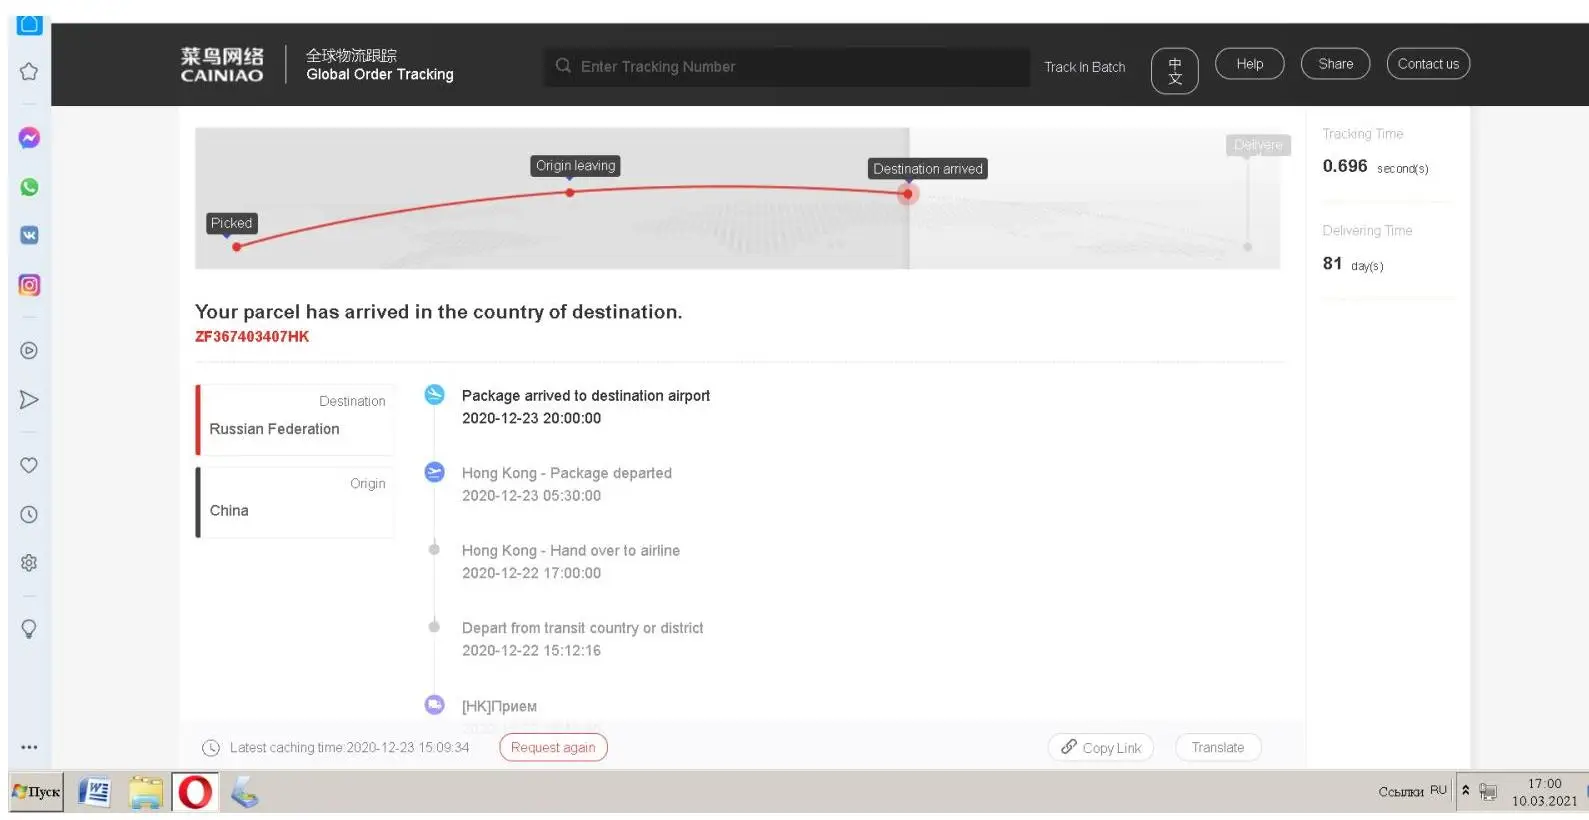Open the three-dot sidebar setup menu
This screenshot has width=1589, height=820.
[29, 747]
